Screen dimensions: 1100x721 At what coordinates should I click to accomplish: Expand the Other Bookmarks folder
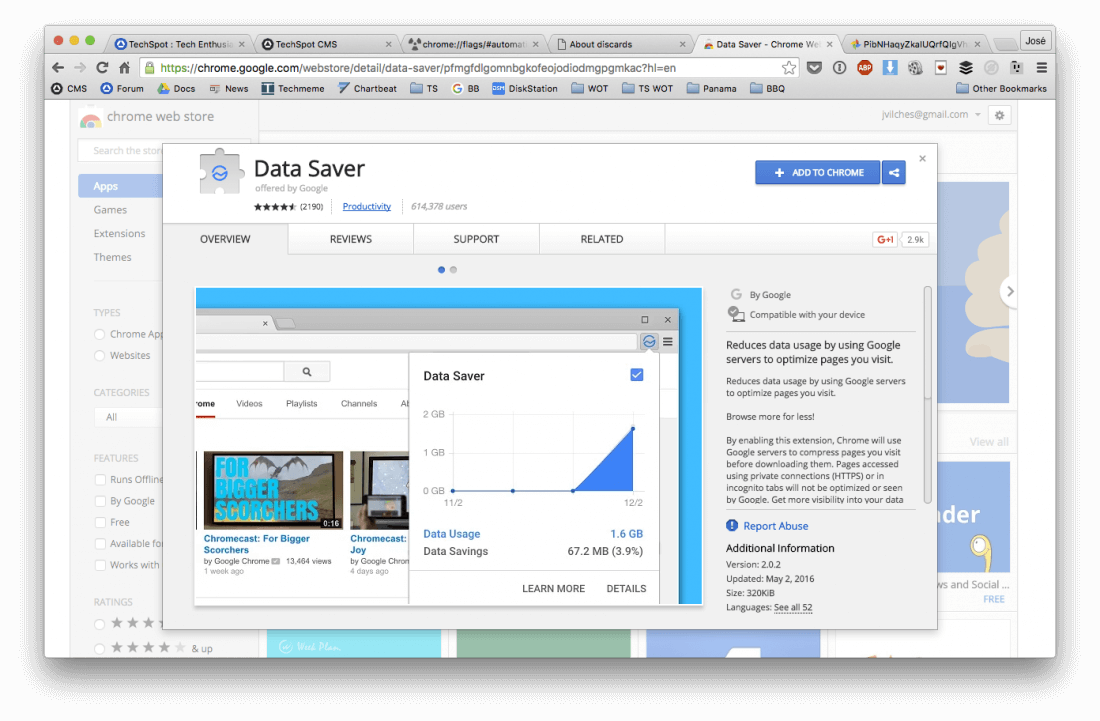pyautogui.click(x=1001, y=88)
